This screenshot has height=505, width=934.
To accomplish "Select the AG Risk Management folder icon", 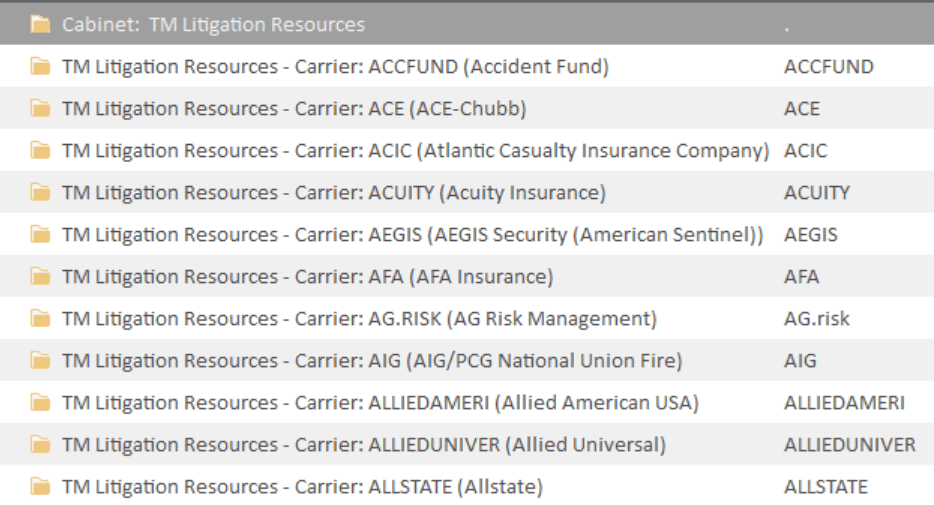I will (x=41, y=319).
